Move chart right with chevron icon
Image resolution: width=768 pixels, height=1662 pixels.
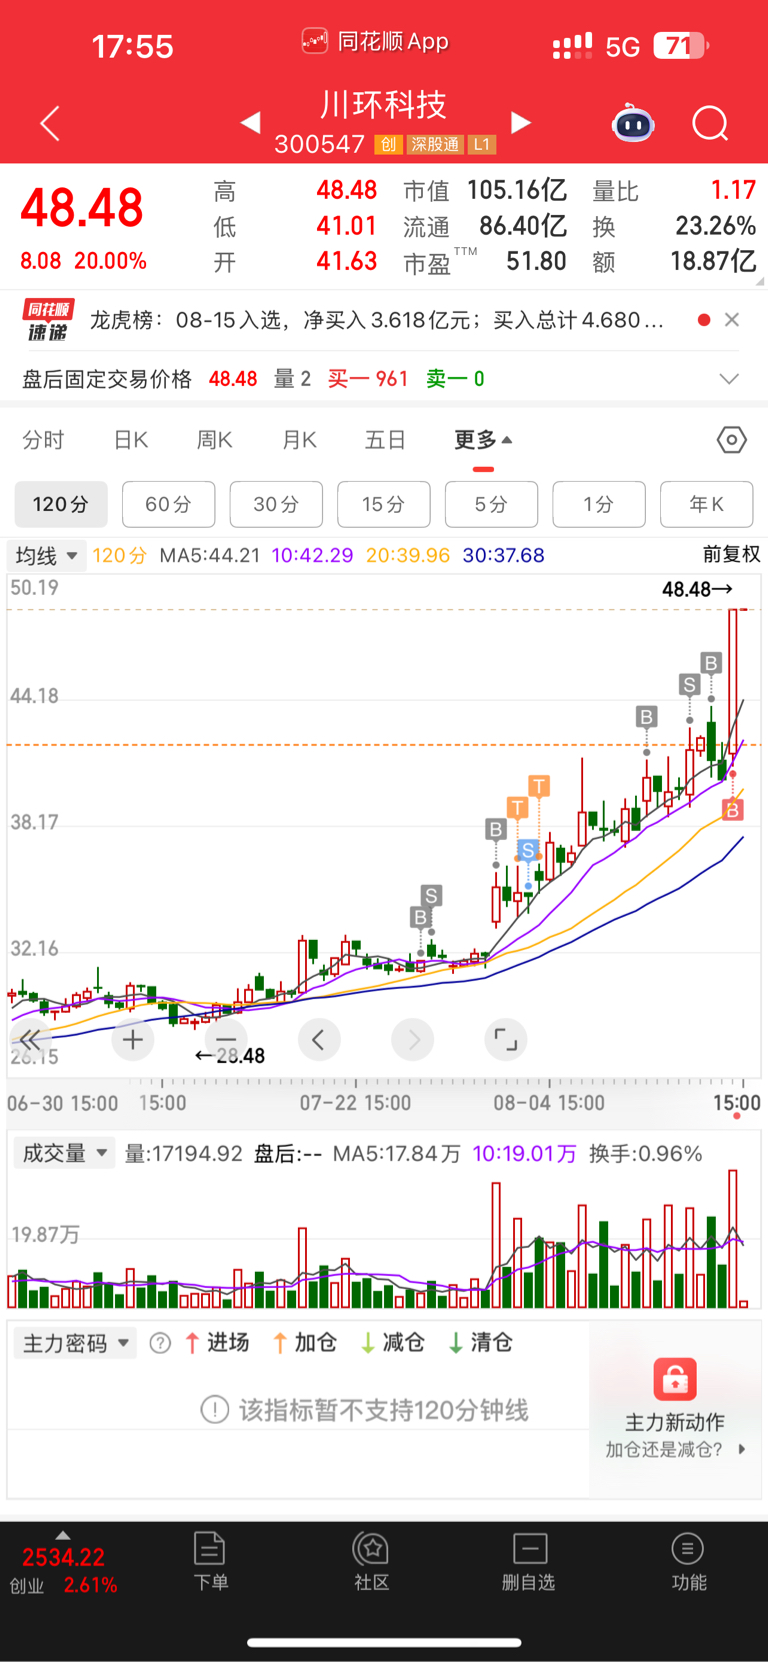413,1040
